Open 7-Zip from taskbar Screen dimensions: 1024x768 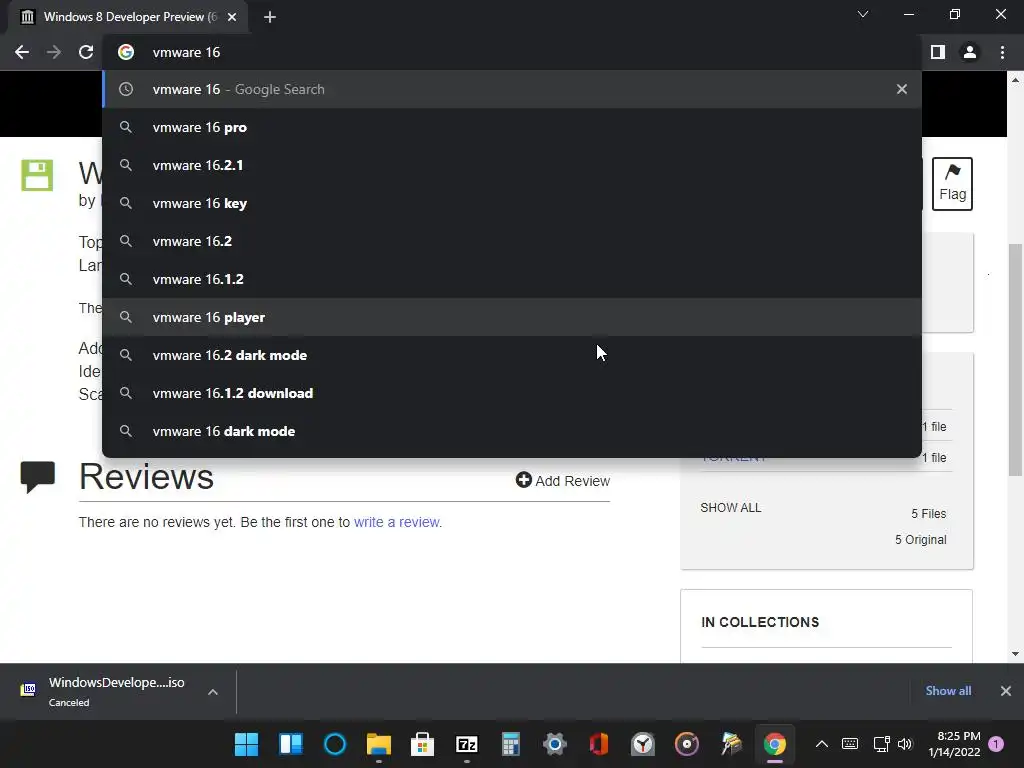467,744
